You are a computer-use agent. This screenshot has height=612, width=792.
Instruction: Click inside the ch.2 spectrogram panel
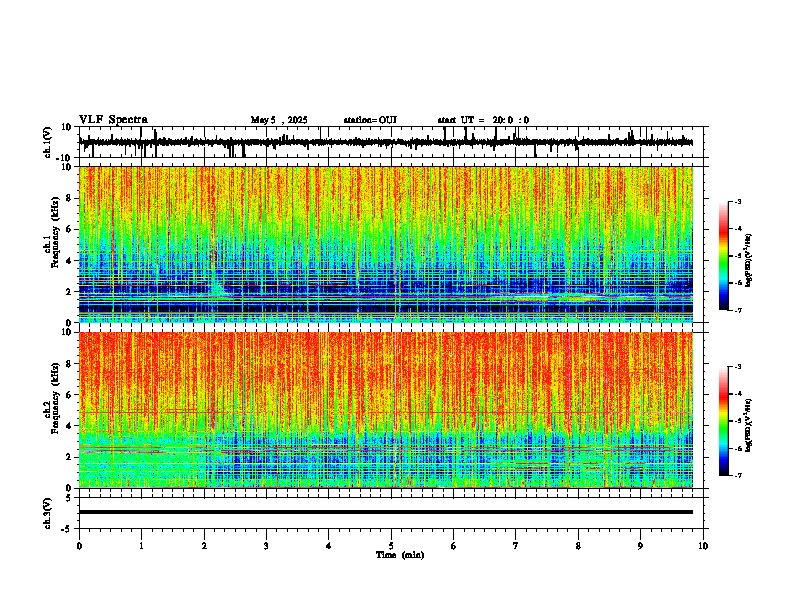tap(386, 410)
